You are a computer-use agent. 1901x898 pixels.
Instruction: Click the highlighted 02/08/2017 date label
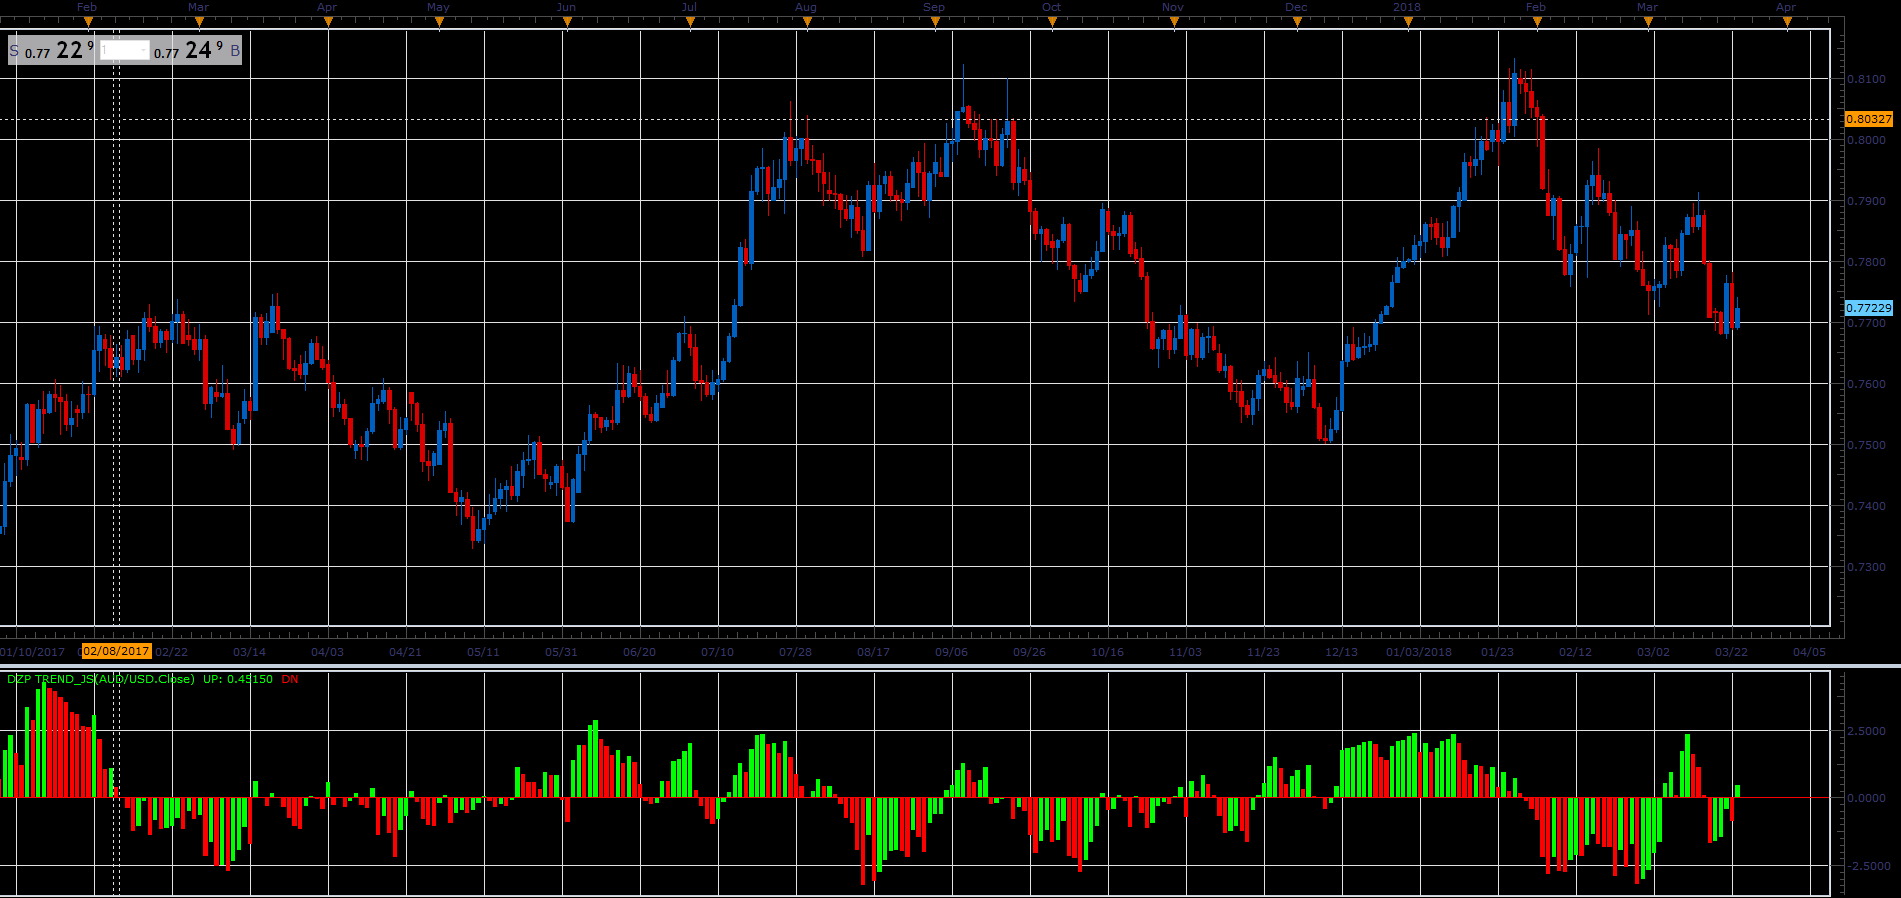pyautogui.click(x=116, y=651)
